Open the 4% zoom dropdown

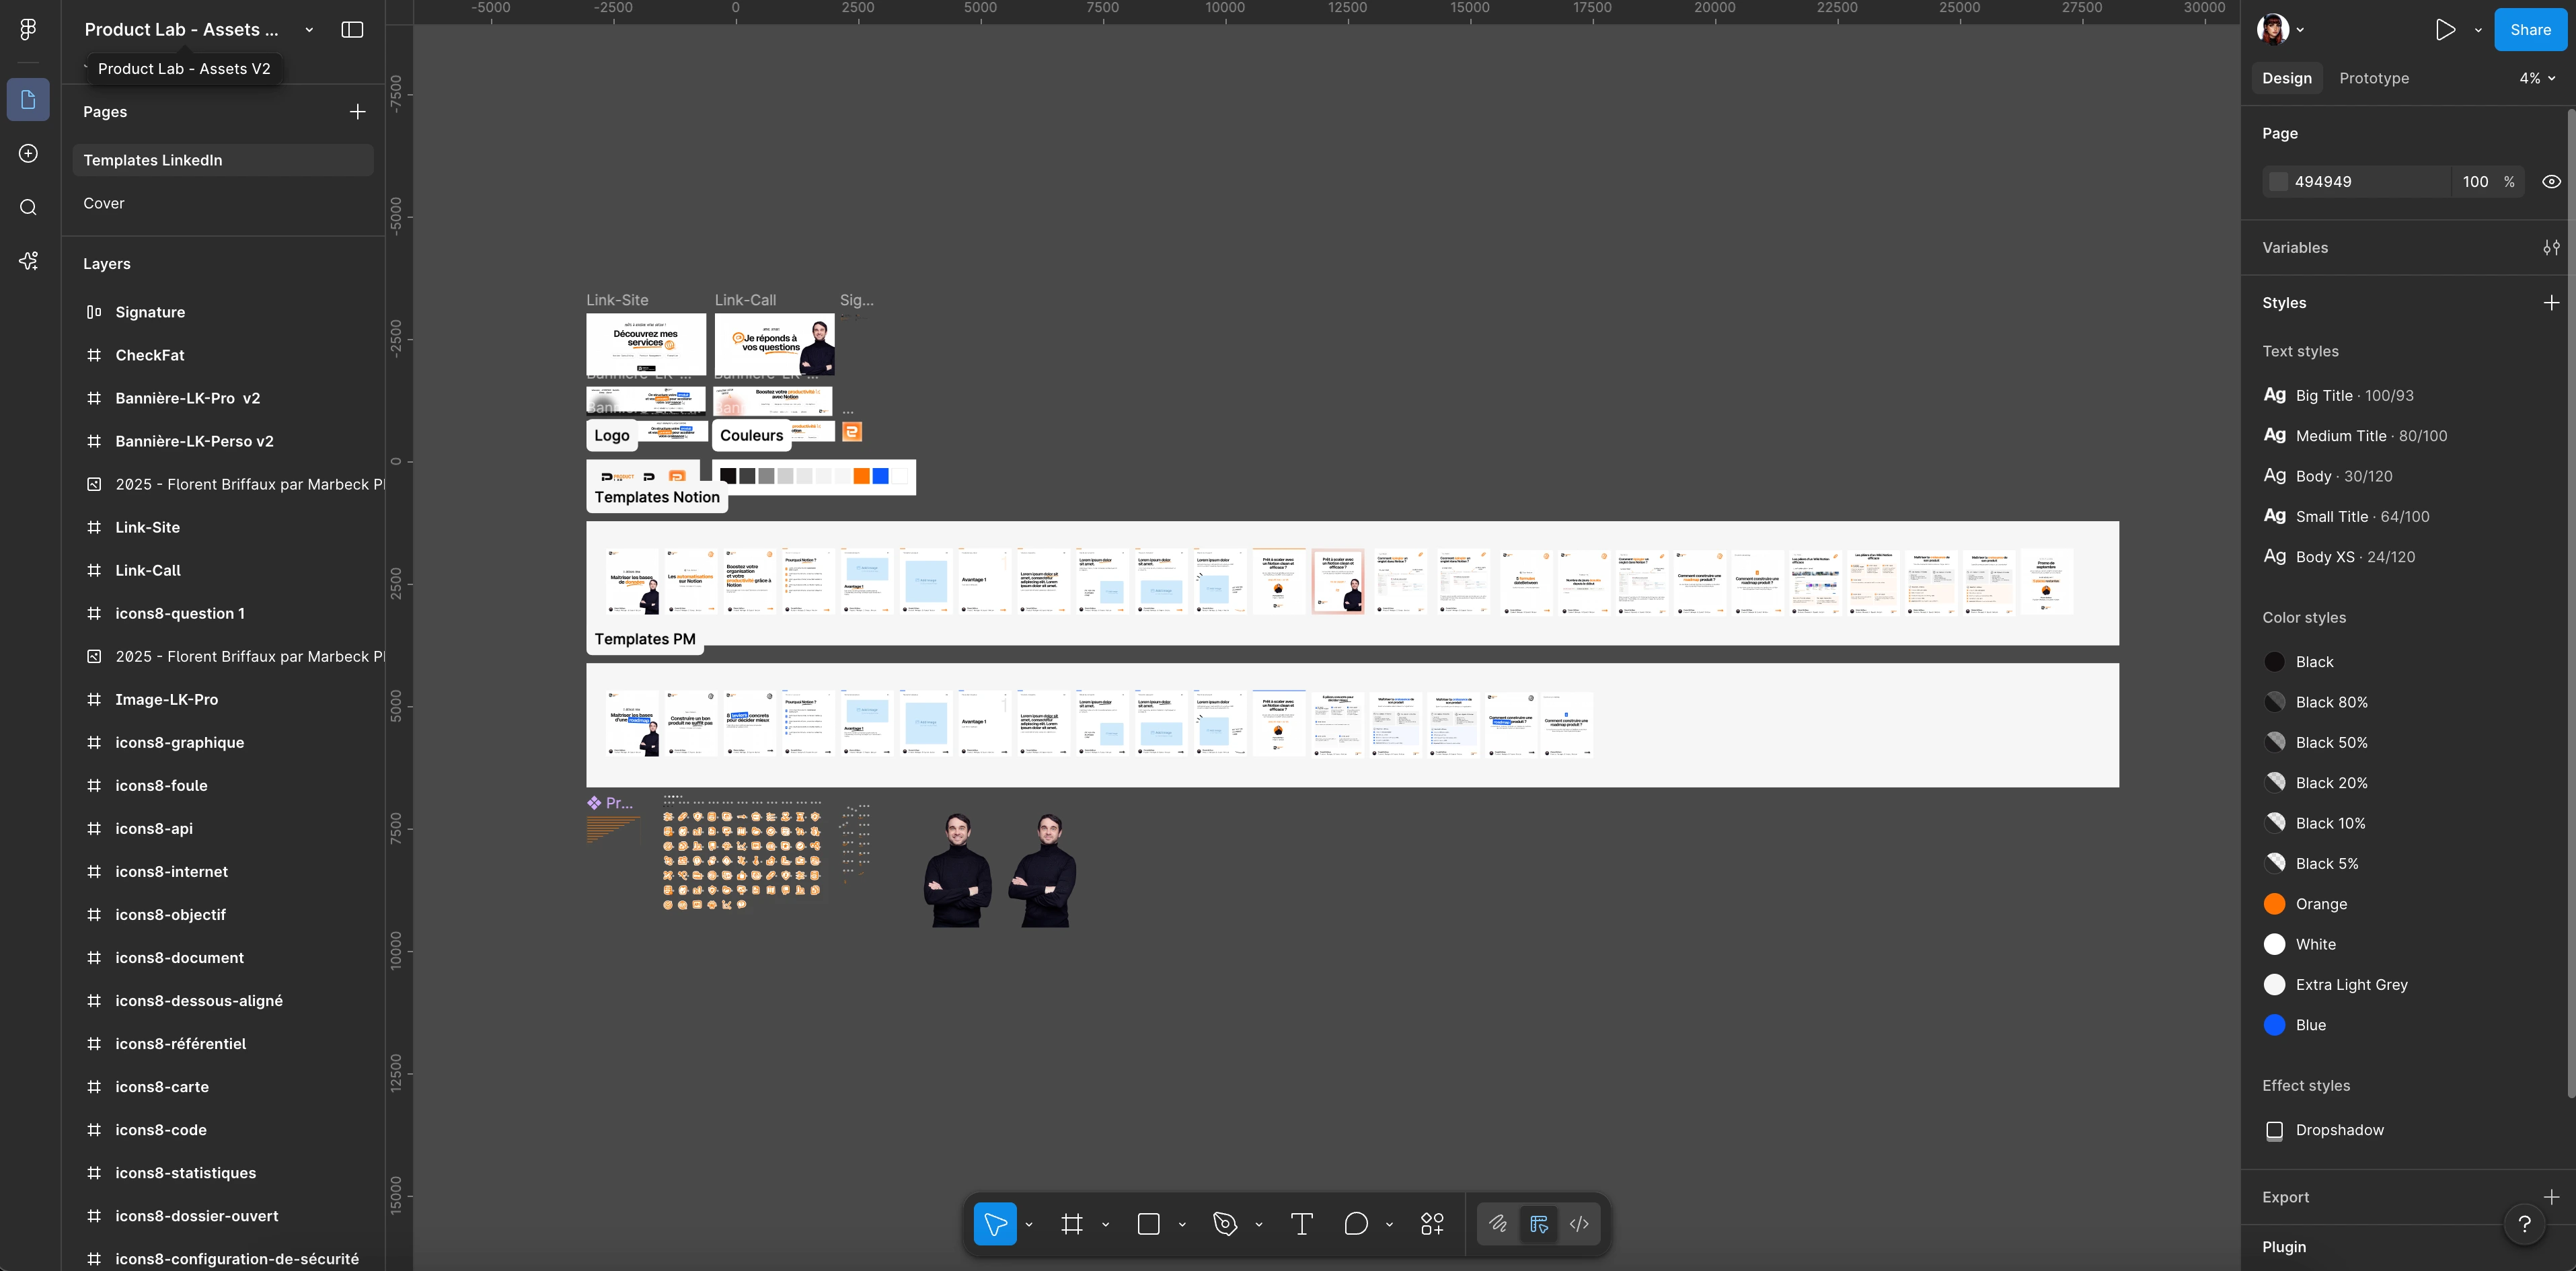(2536, 78)
